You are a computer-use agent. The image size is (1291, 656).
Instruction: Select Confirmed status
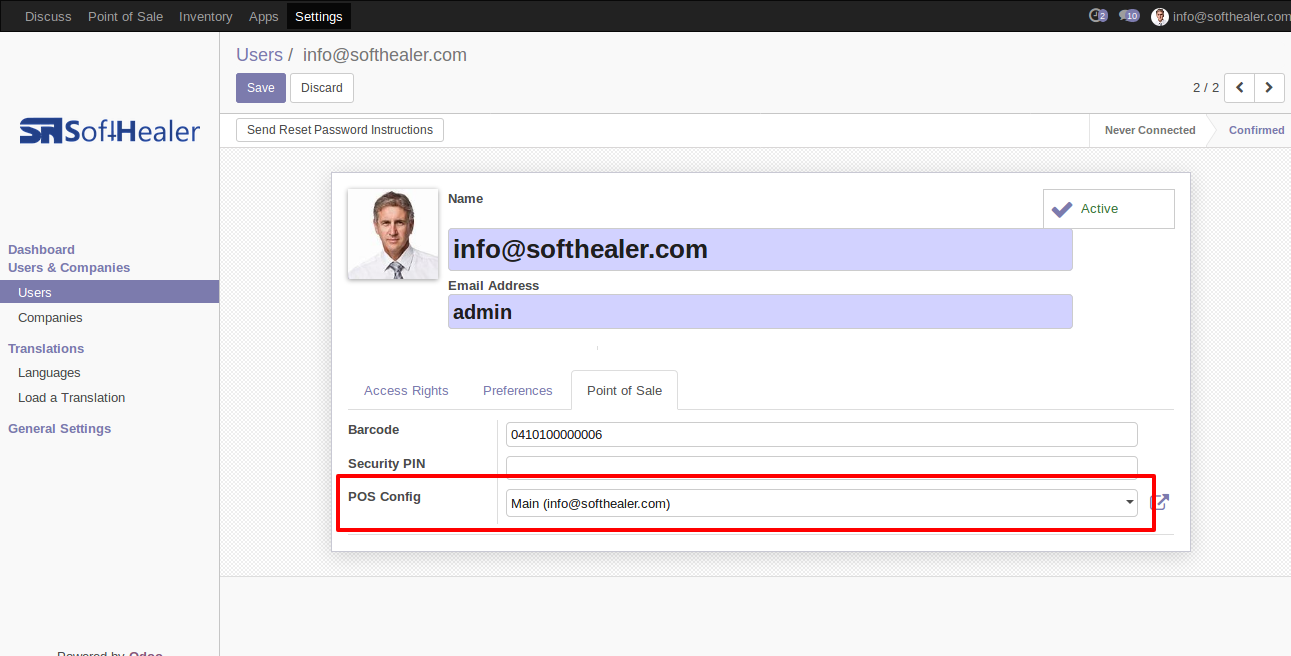tap(1256, 130)
